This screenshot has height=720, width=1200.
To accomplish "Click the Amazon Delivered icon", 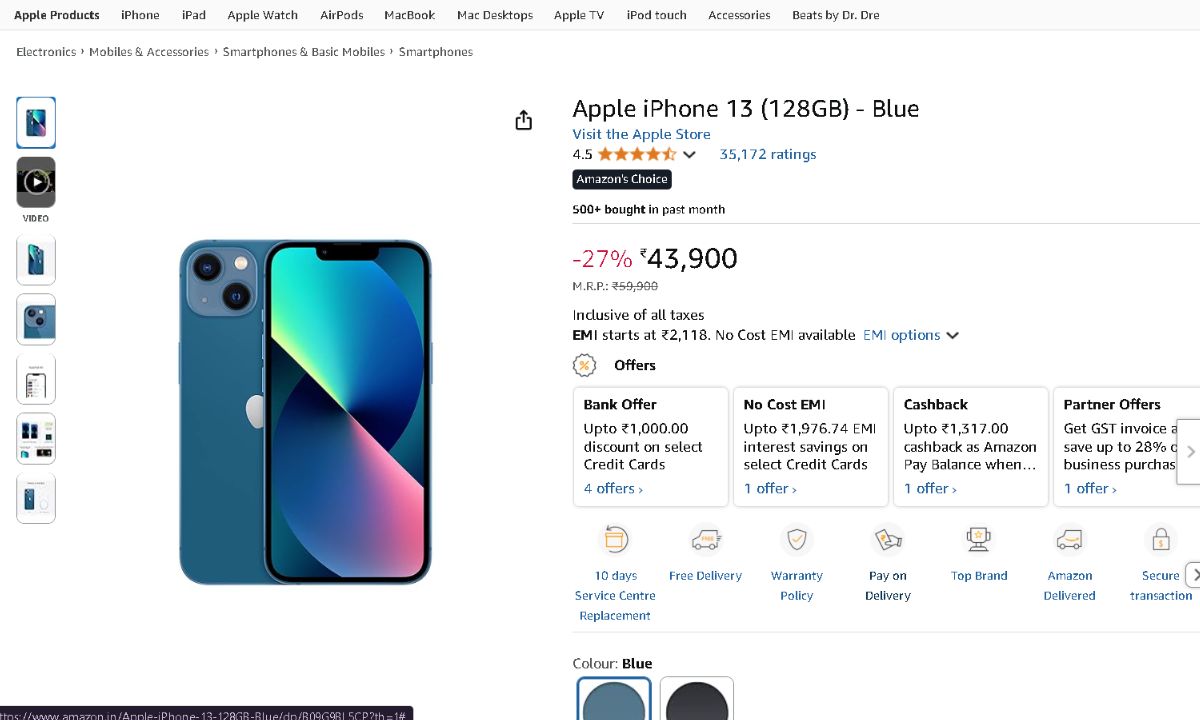I will pyautogui.click(x=1070, y=541).
